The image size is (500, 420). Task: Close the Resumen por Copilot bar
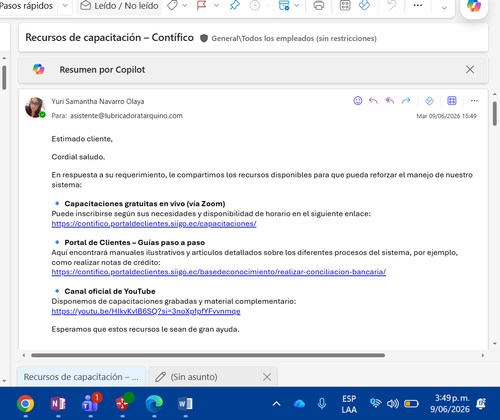tap(470, 69)
